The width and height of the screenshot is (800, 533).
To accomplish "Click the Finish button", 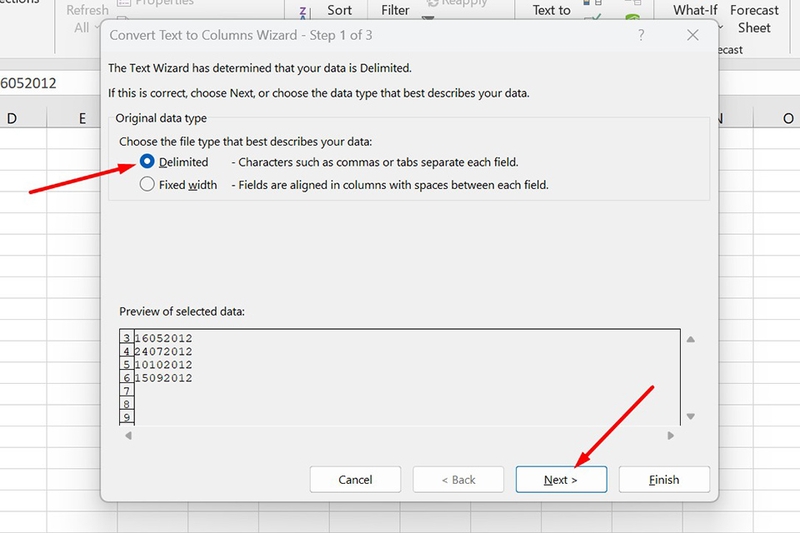I will tap(664, 479).
